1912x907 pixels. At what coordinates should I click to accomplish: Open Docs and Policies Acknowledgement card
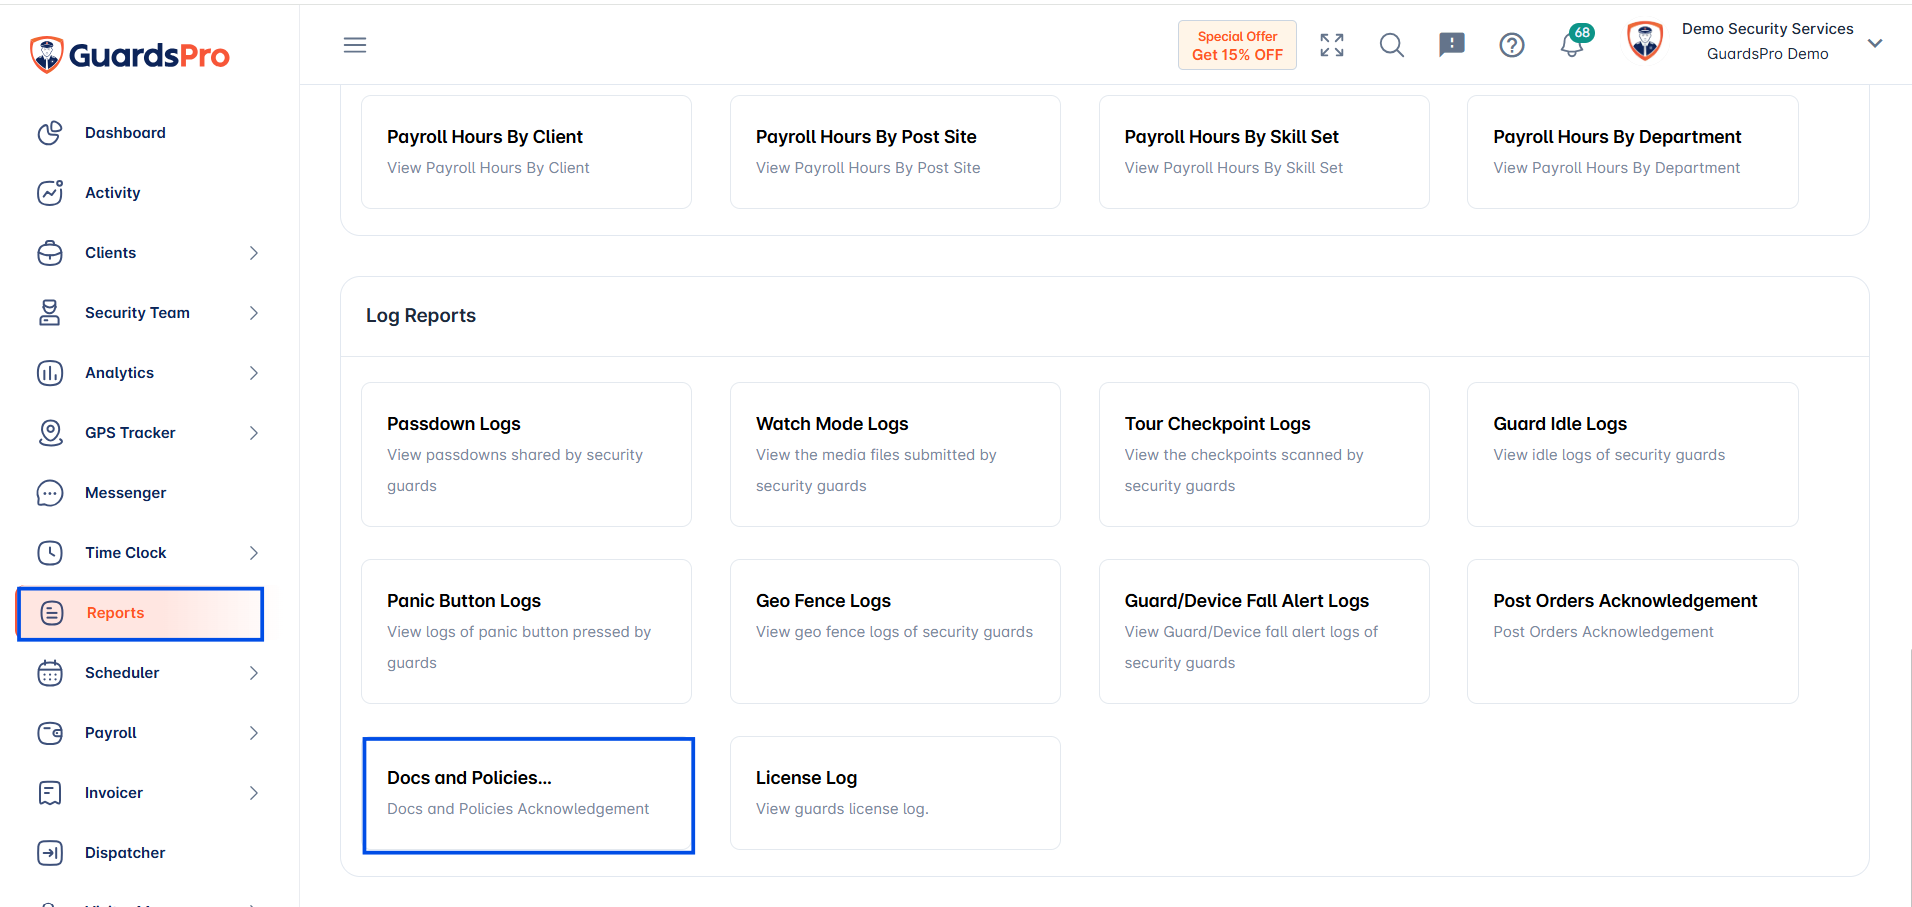tap(528, 795)
